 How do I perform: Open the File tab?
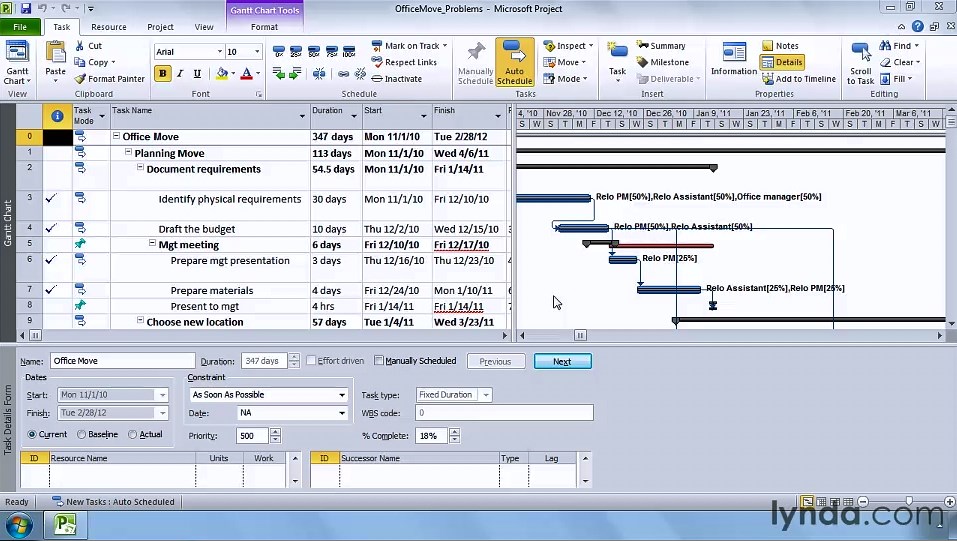(x=20, y=27)
